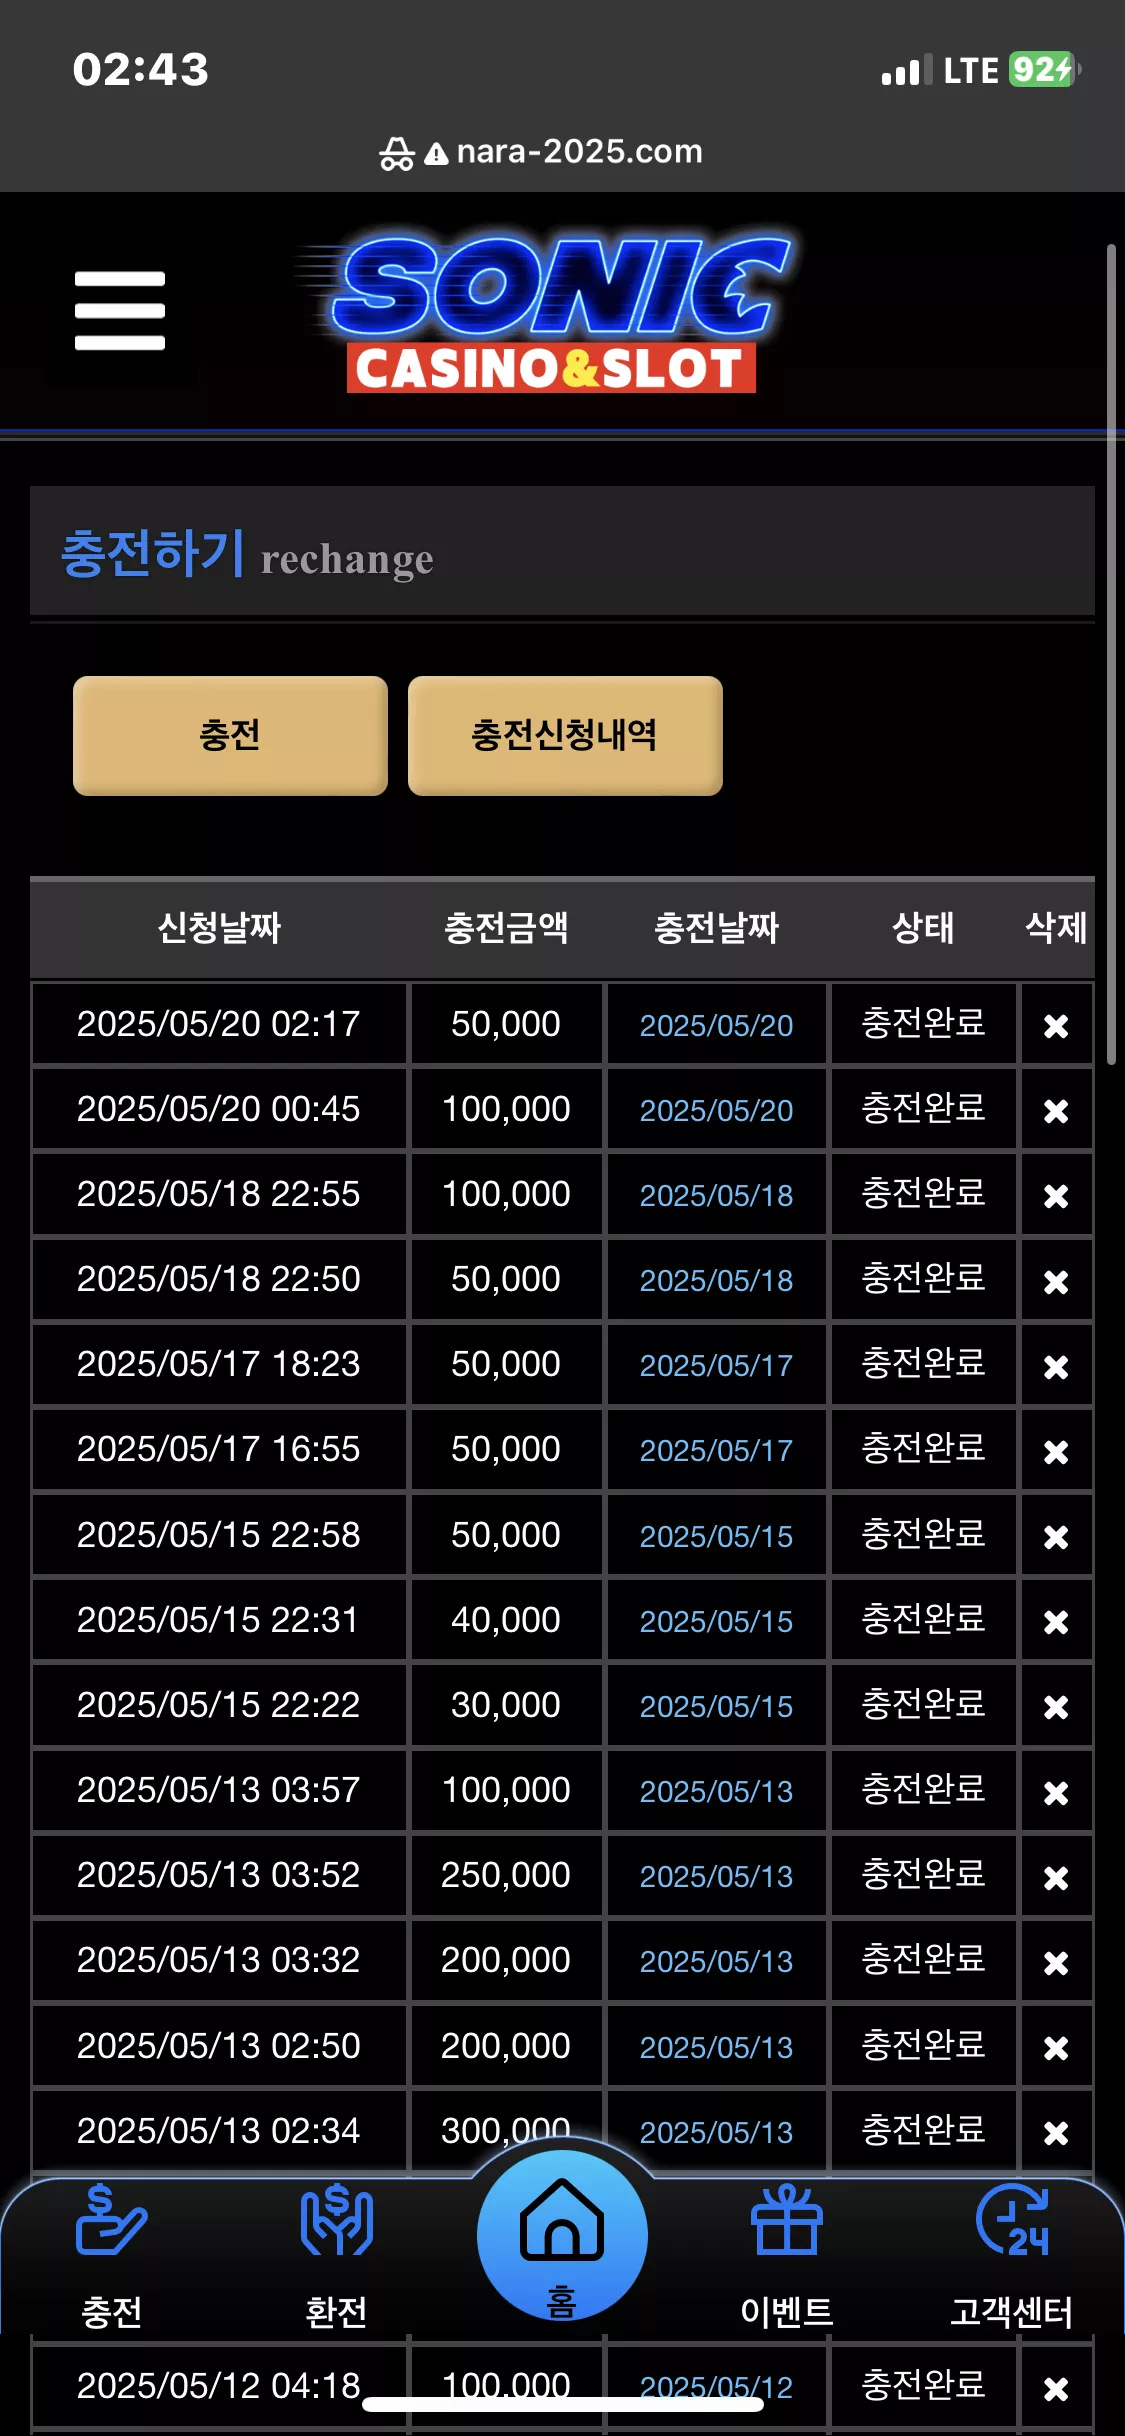Viewport: 1125px width, 2436px height.
Task: Tap the incognito icon in address bar
Action: [397, 153]
